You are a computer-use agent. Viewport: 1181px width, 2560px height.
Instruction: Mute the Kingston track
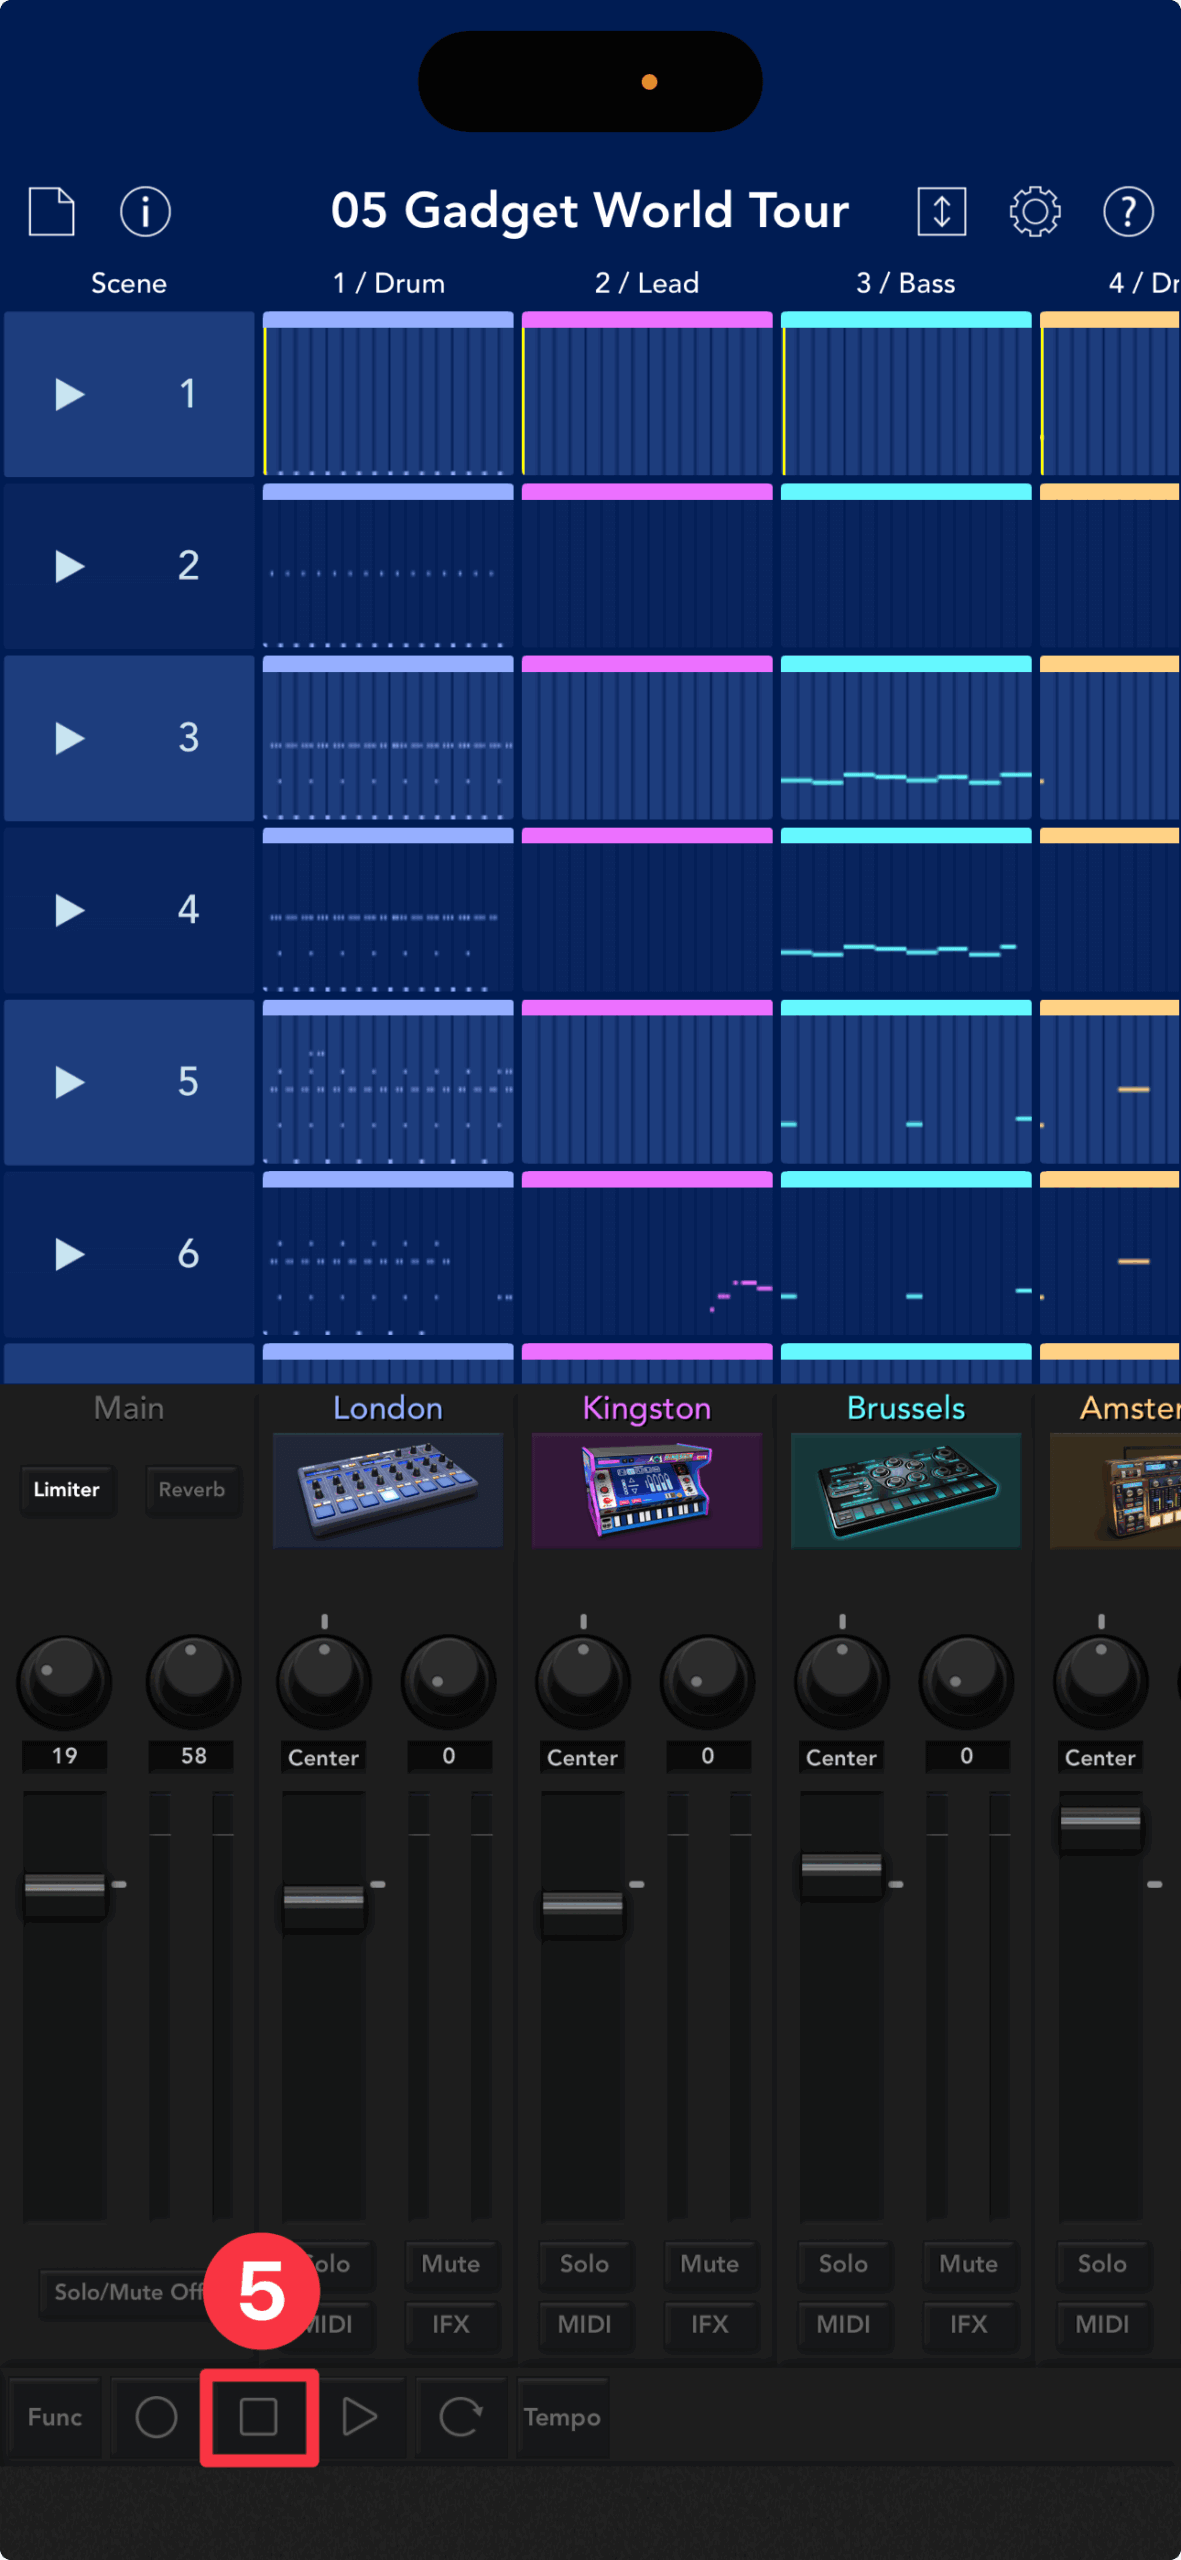click(709, 2263)
